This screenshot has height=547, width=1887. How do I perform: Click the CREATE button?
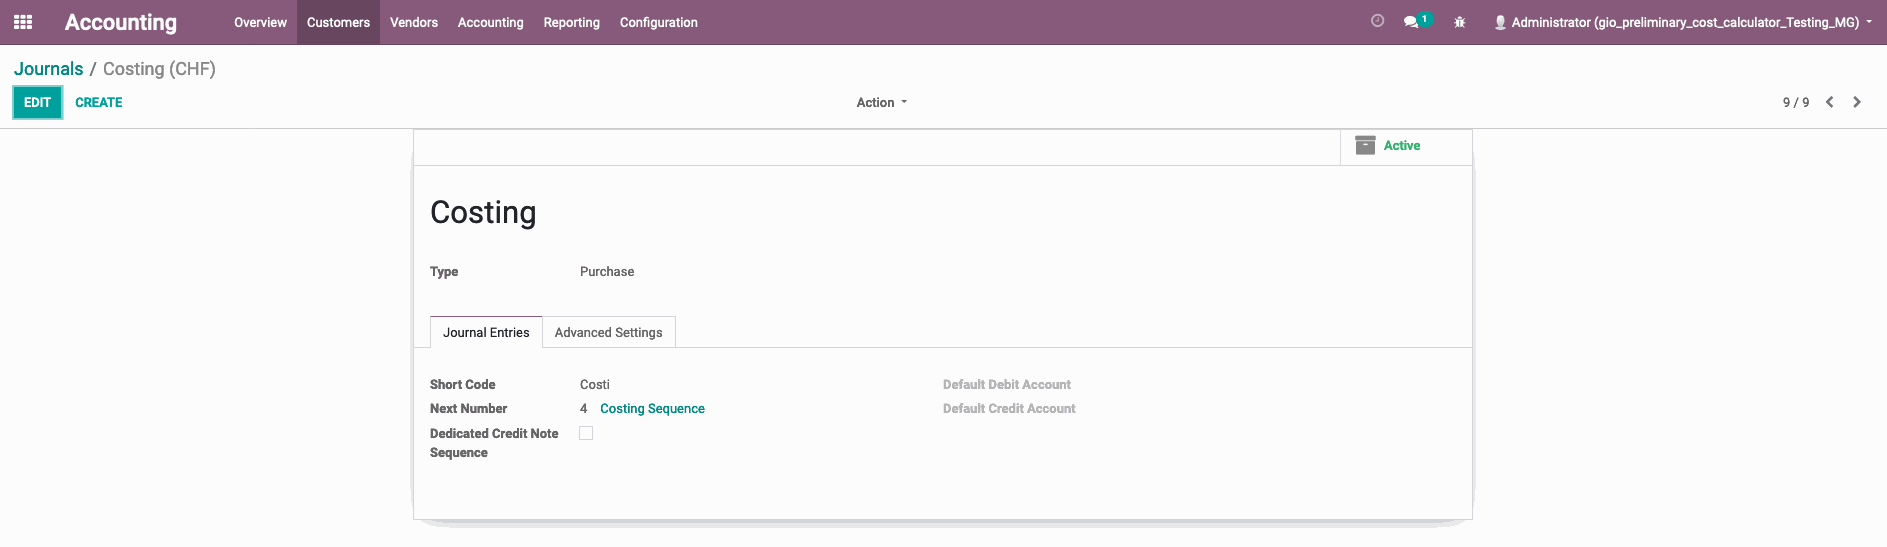point(99,102)
